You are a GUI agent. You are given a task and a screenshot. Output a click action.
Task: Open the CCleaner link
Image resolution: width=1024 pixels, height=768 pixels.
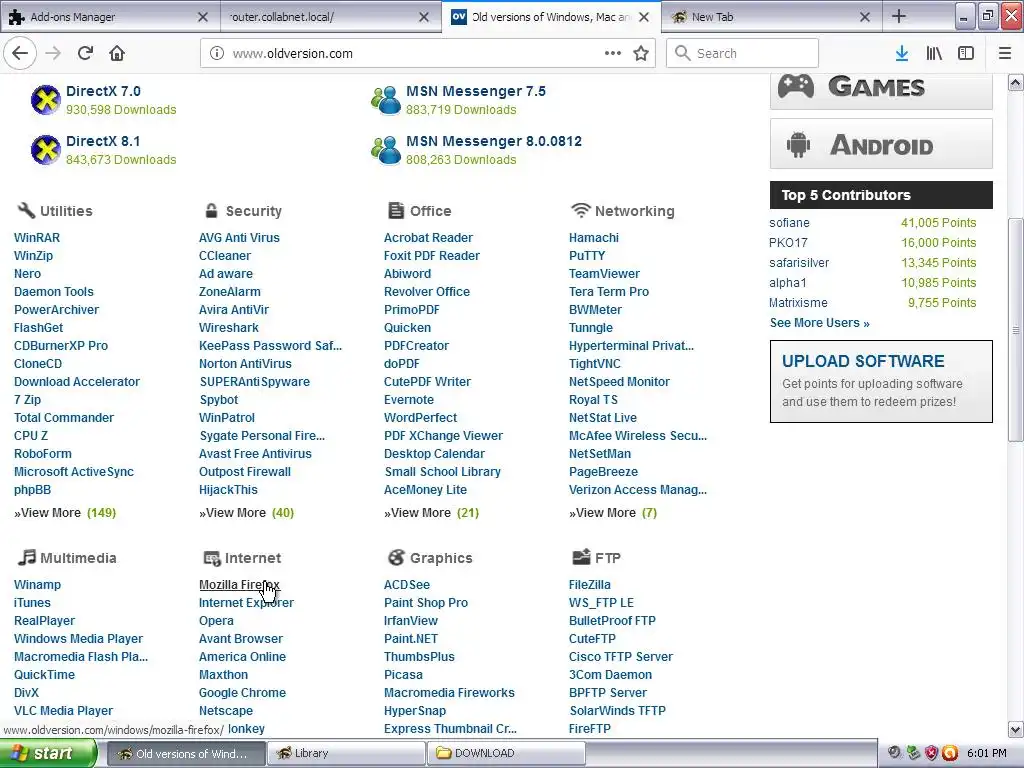[225, 256]
